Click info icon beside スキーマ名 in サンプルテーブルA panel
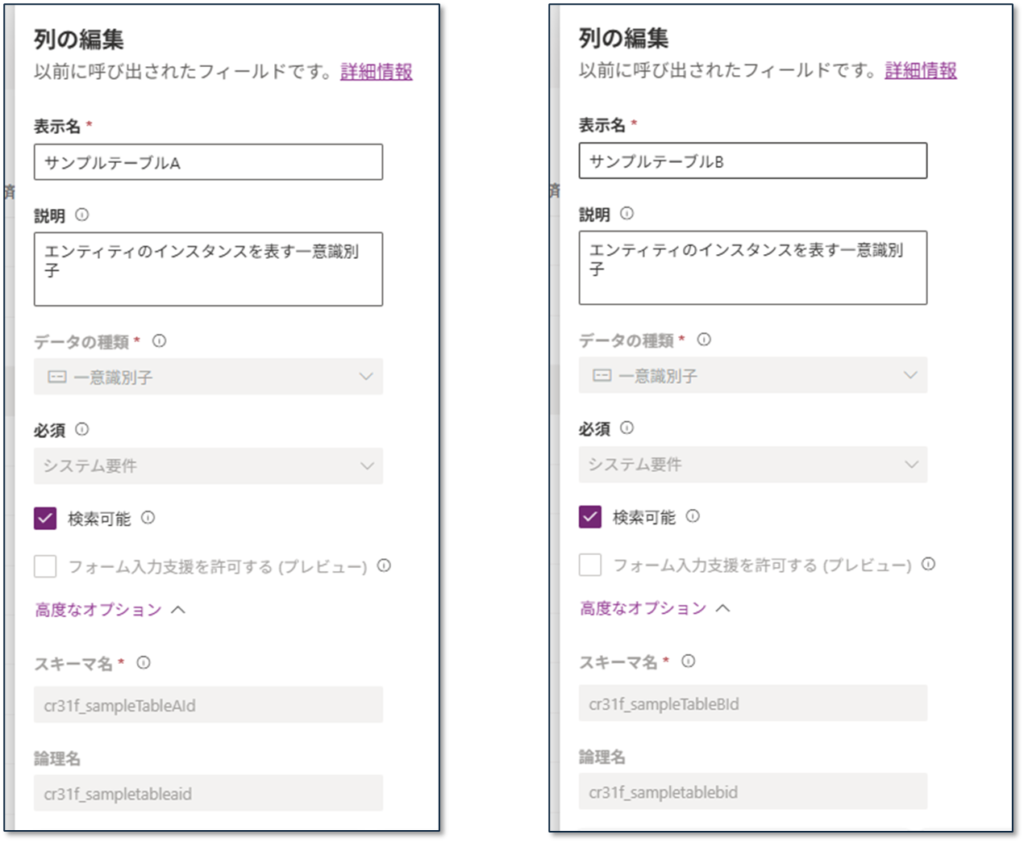This screenshot has height=843, width=1024. (143, 663)
